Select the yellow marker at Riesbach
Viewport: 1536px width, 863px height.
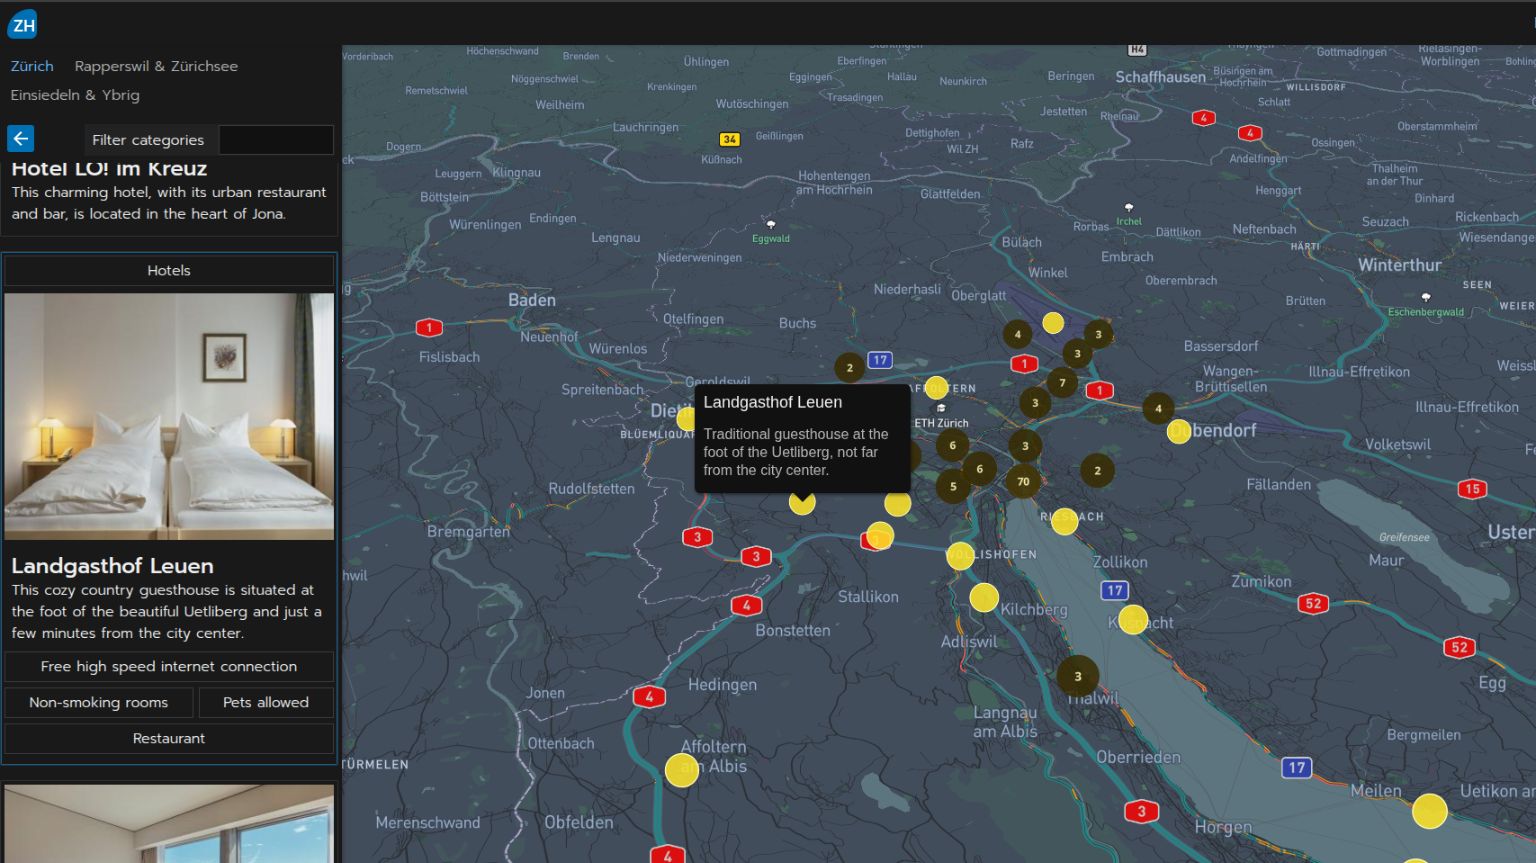point(1065,521)
